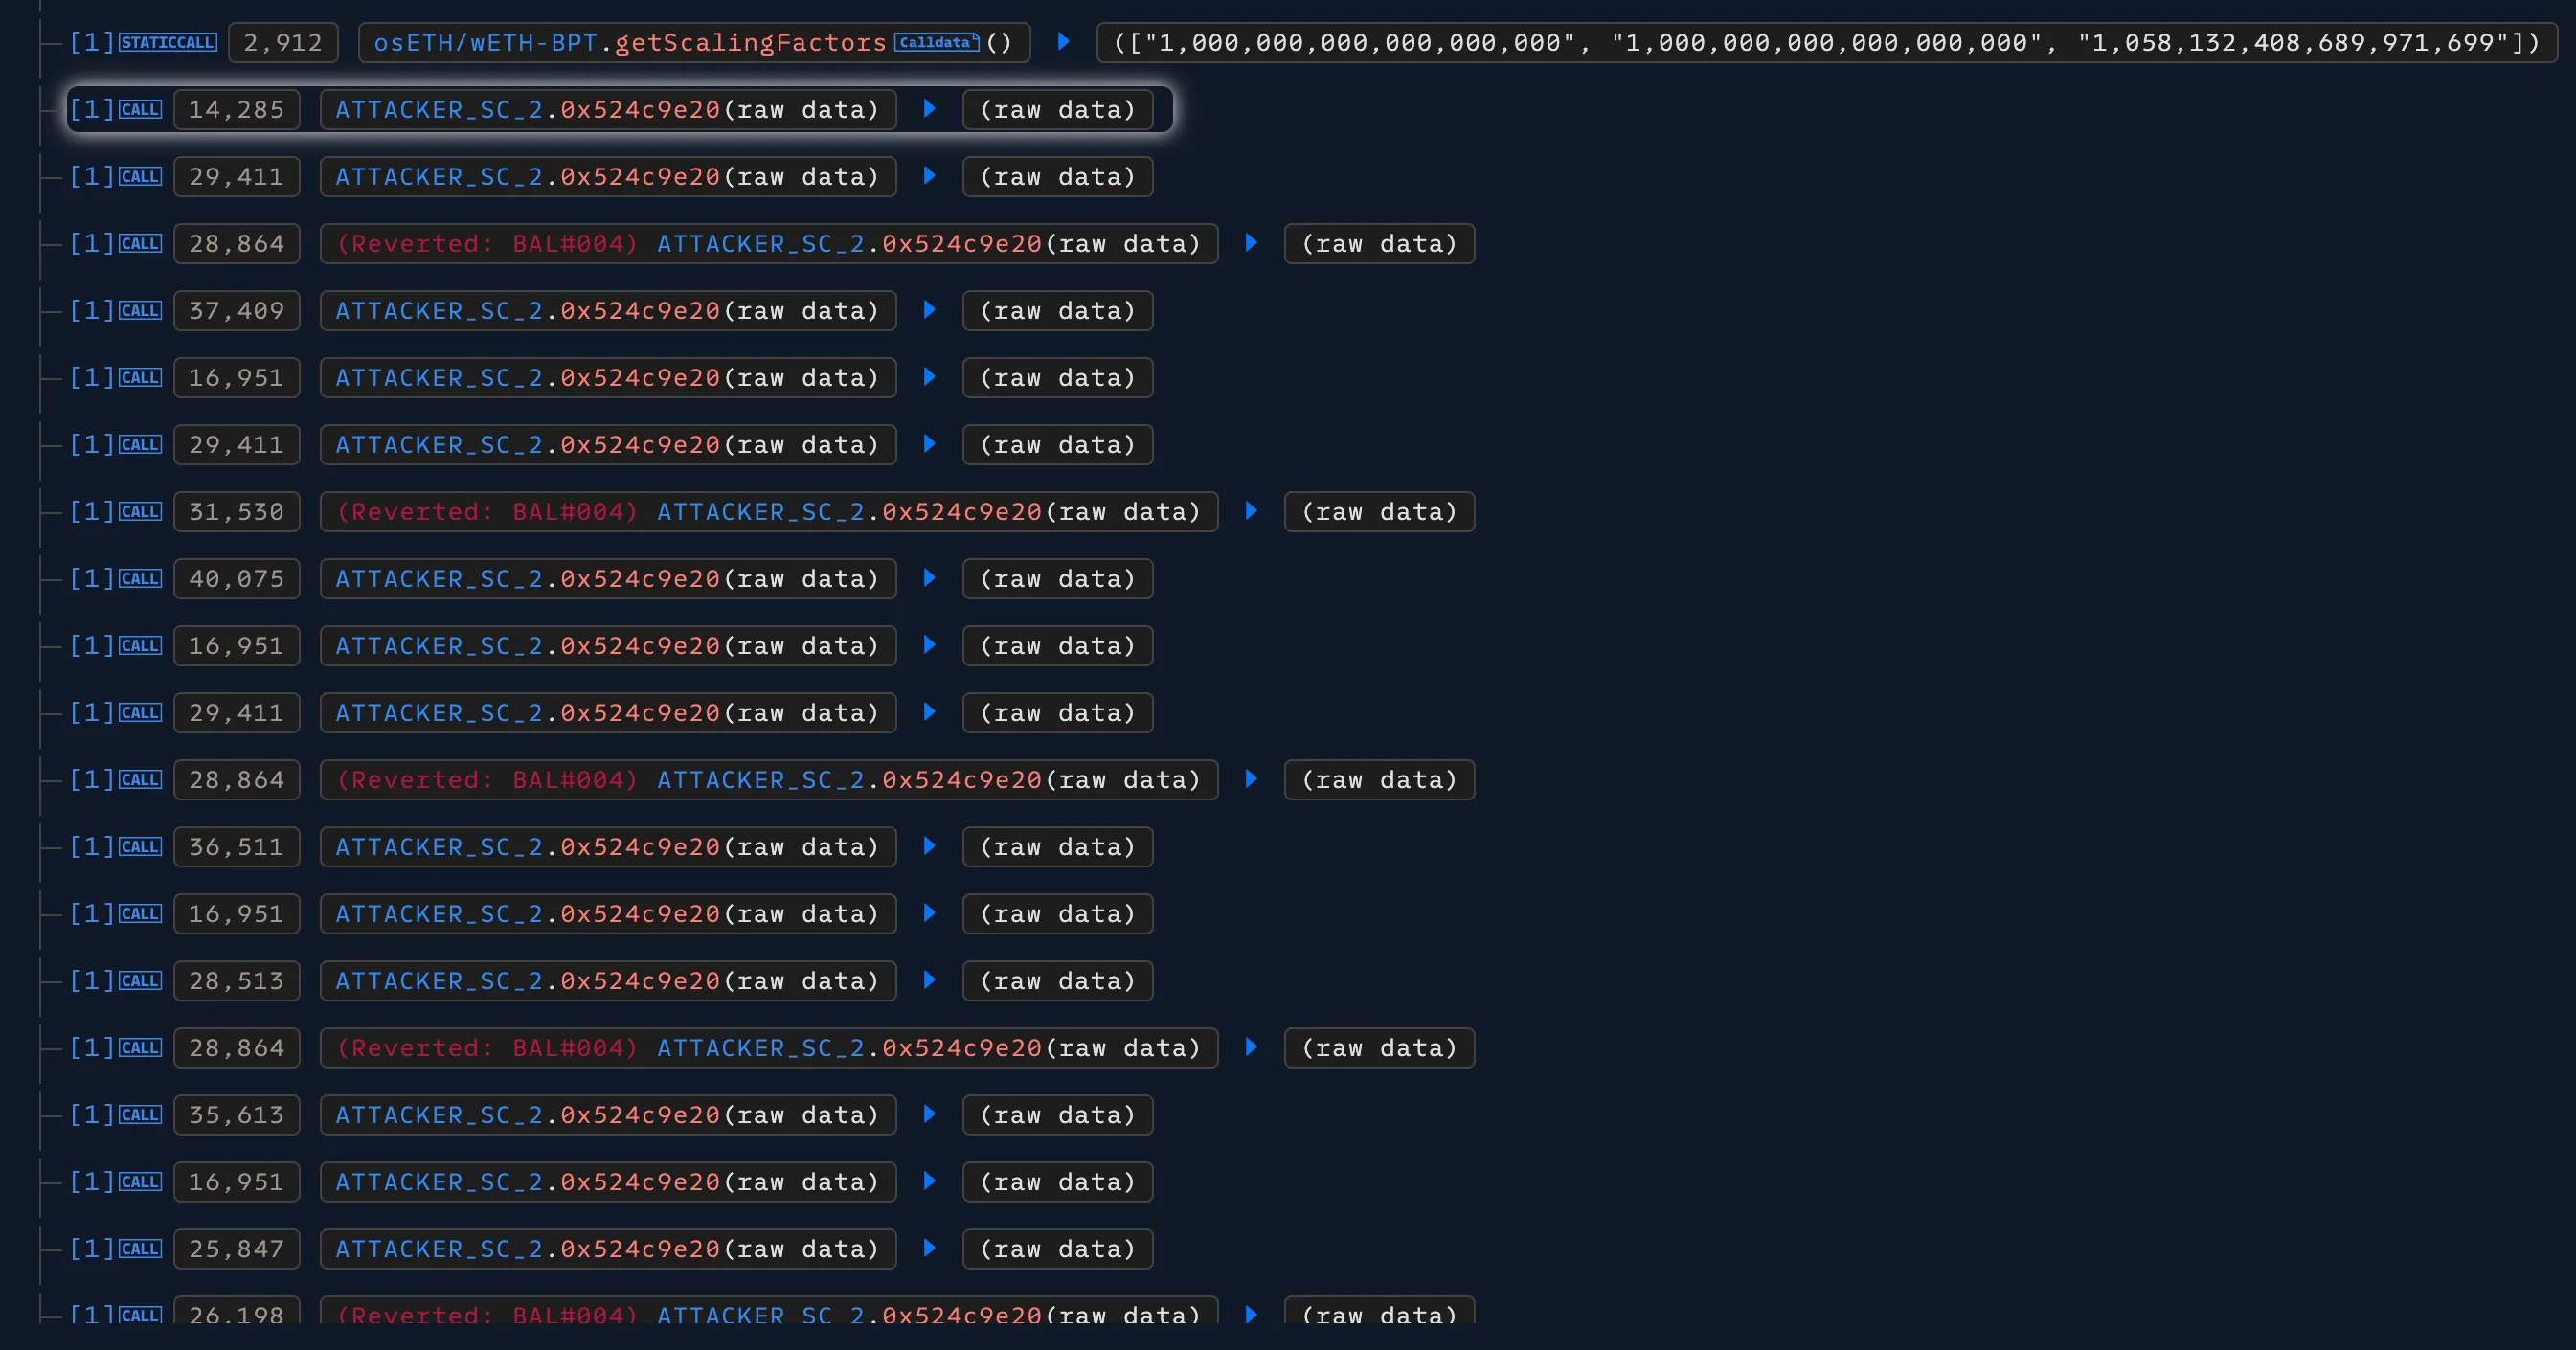This screenshot has height=1350, width=2576.
Task: Click the gas value box showing 2,912
Action: point(282,42)
